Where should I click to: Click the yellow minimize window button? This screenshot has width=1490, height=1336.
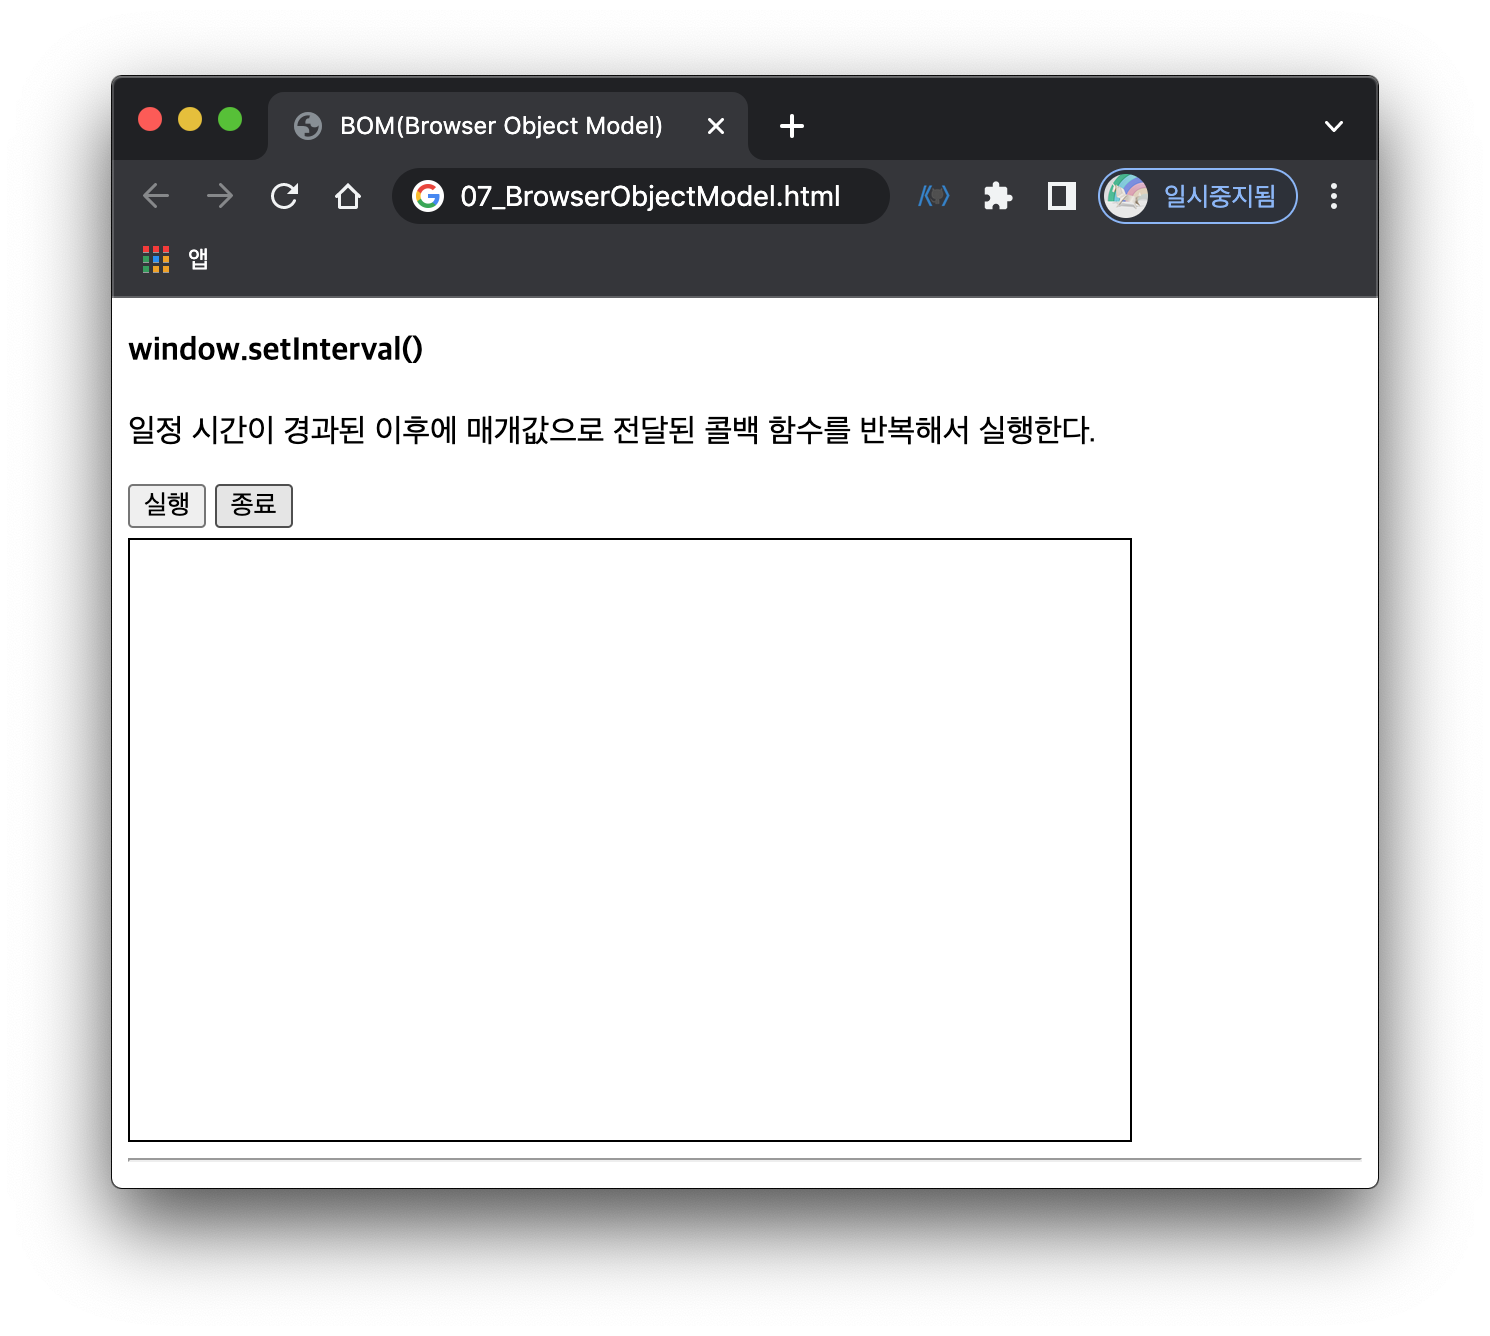(x=190, y=119)
